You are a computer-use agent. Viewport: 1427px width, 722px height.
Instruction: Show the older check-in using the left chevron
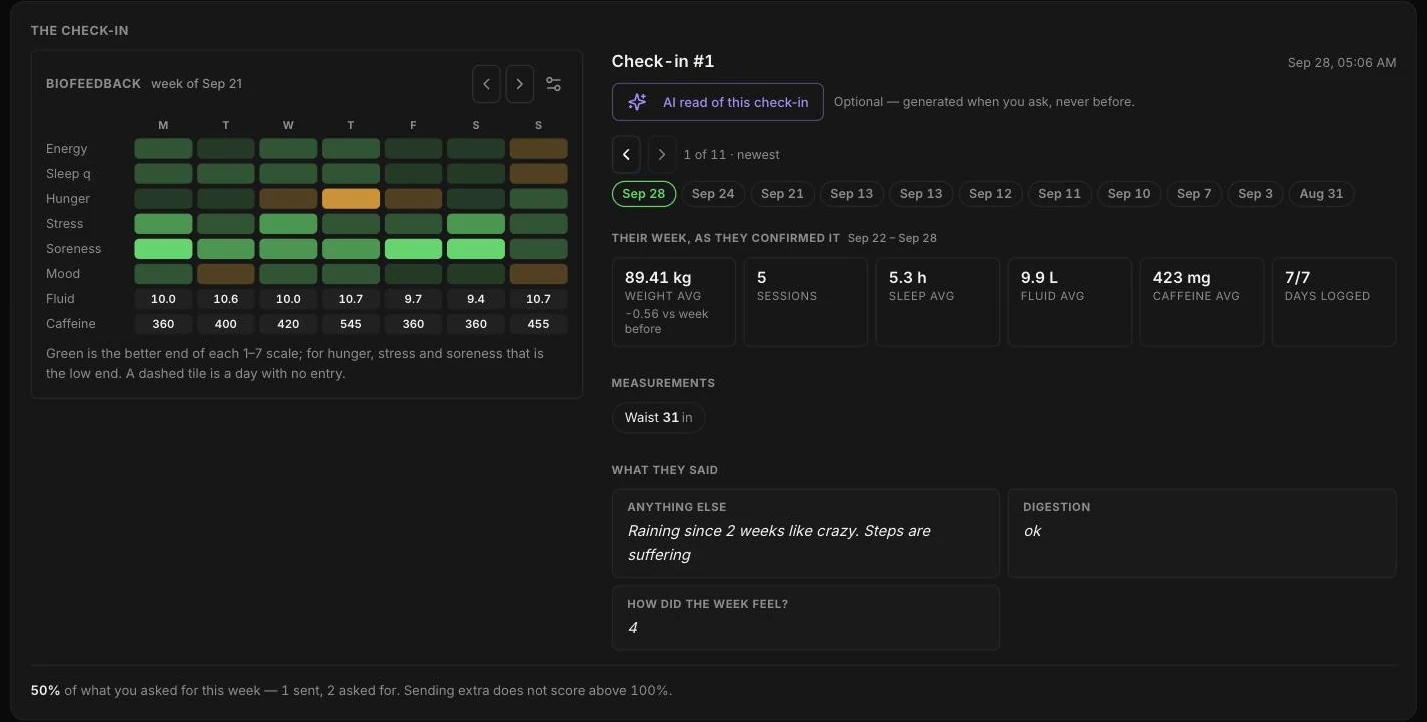[x=626, y=155]
